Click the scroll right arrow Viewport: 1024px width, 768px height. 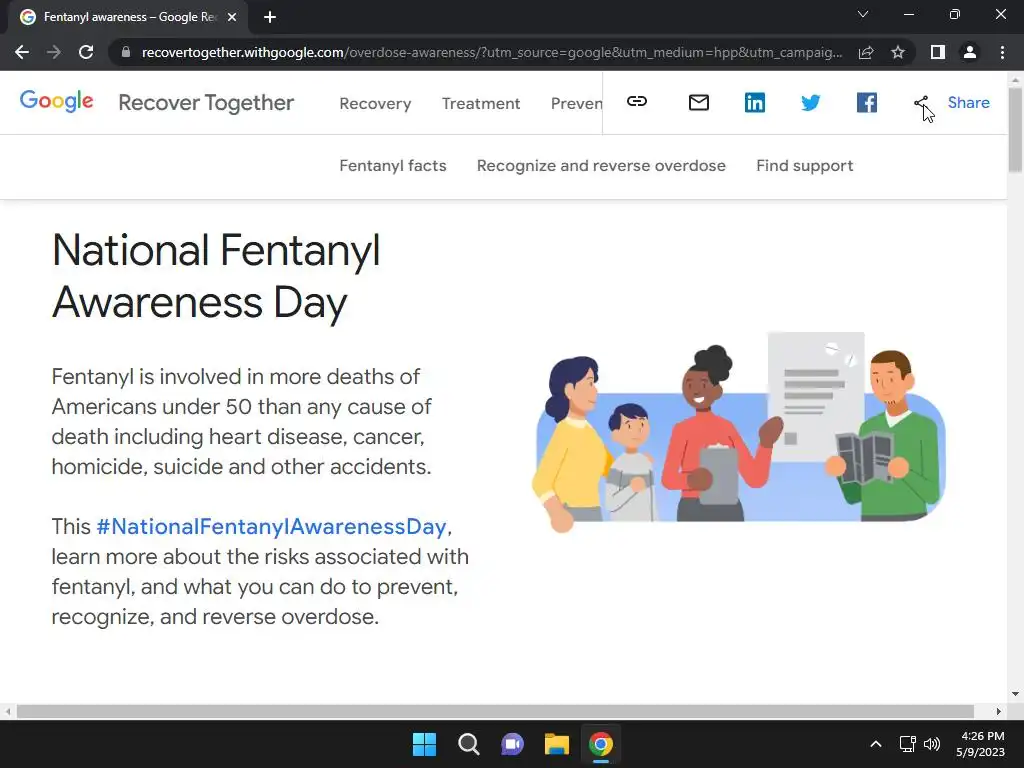point(999,711)
